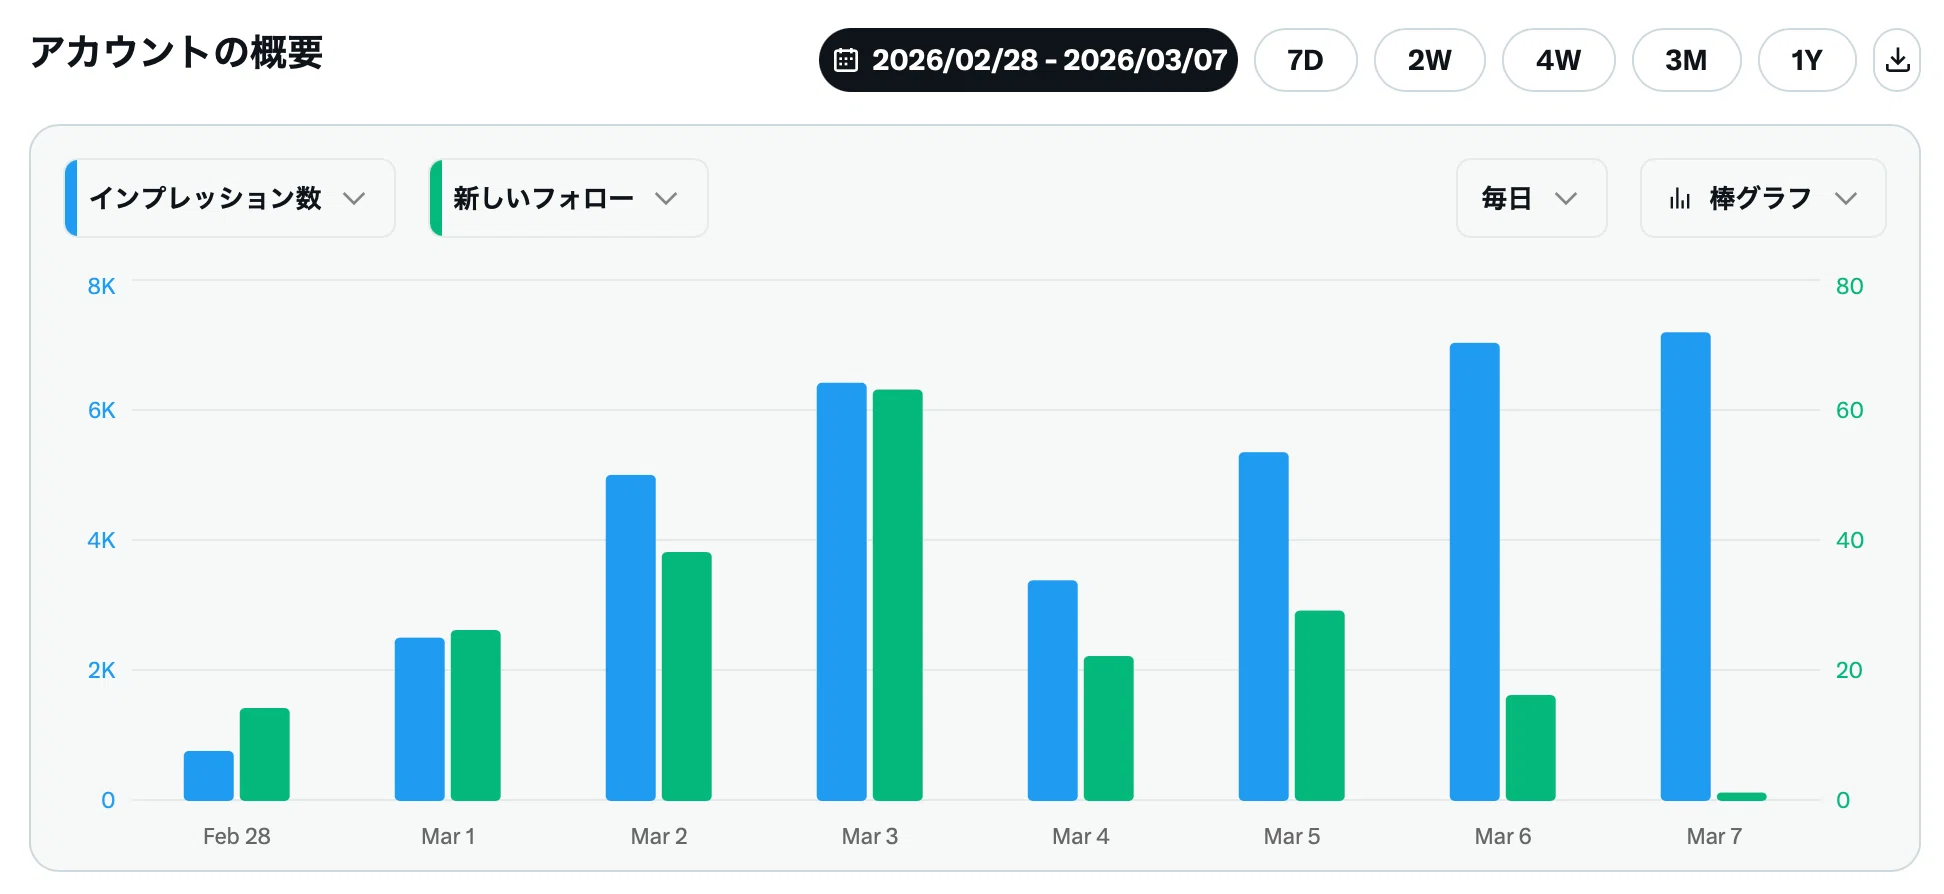1944x894 pixels.
Task: Click the green 20 right axis label
Action: coord(1849,670)
